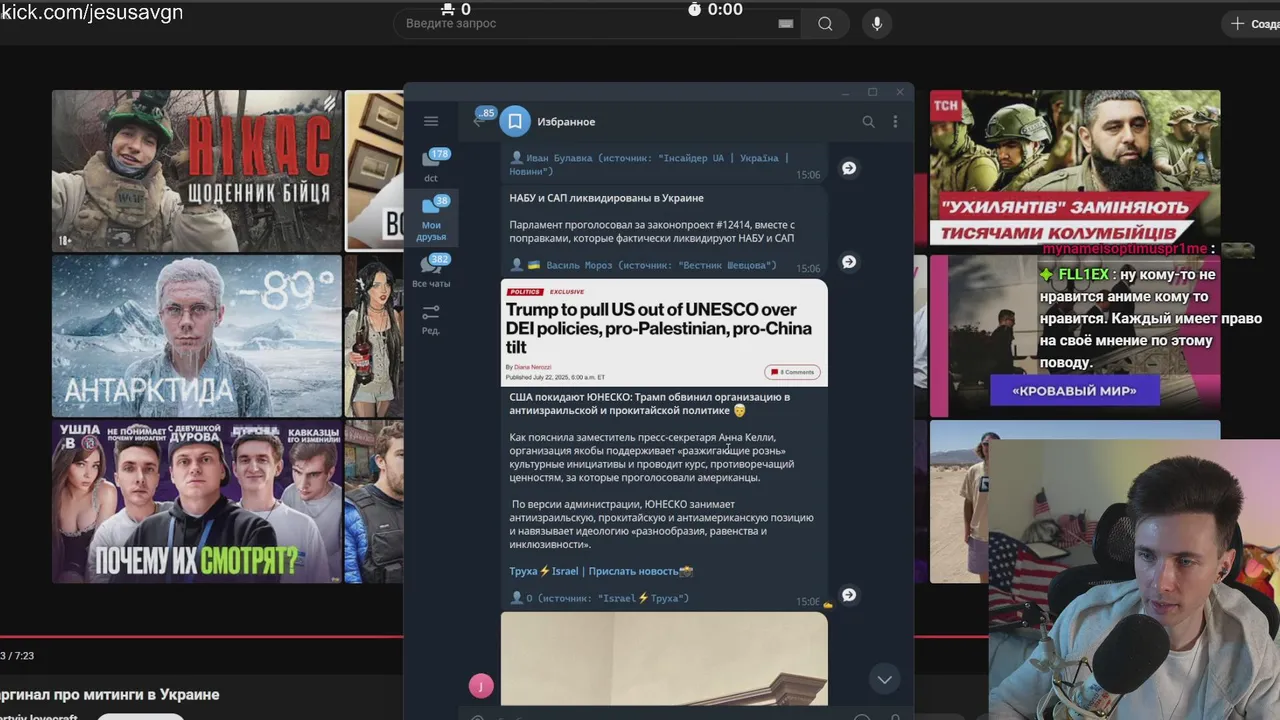Screen dimensions: 1280x720
Task: Forward the Иван Булавка message
Action: click(x=849, y=168)
